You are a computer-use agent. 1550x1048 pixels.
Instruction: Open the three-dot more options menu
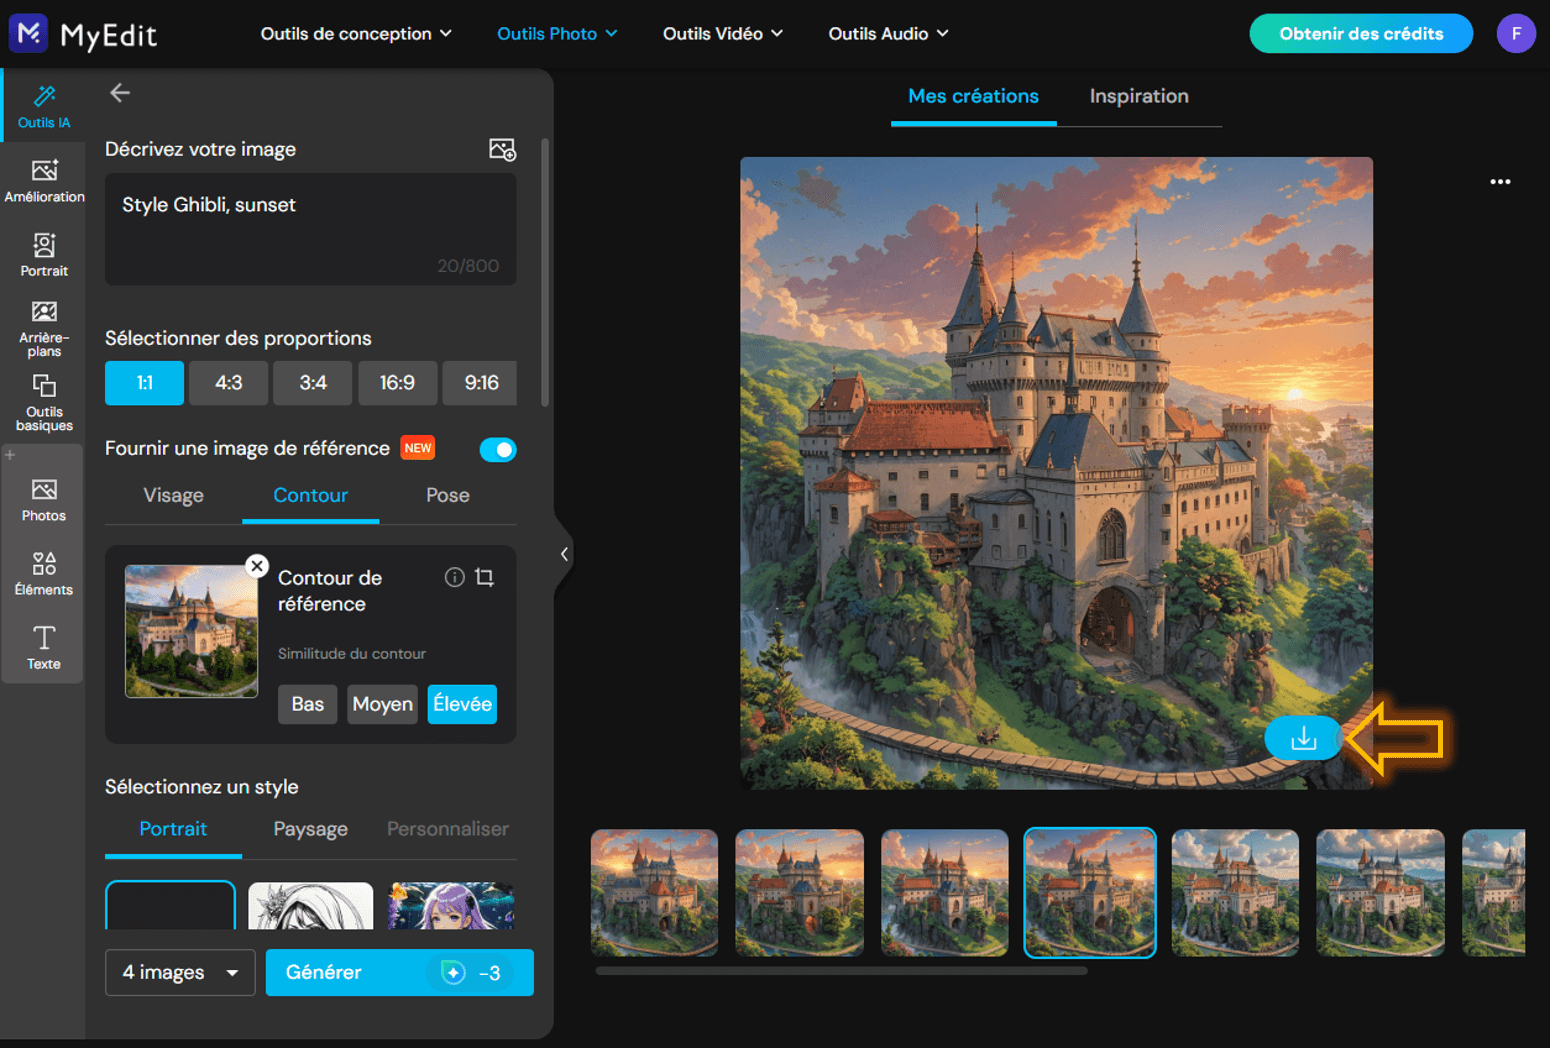click(1500, 182)
